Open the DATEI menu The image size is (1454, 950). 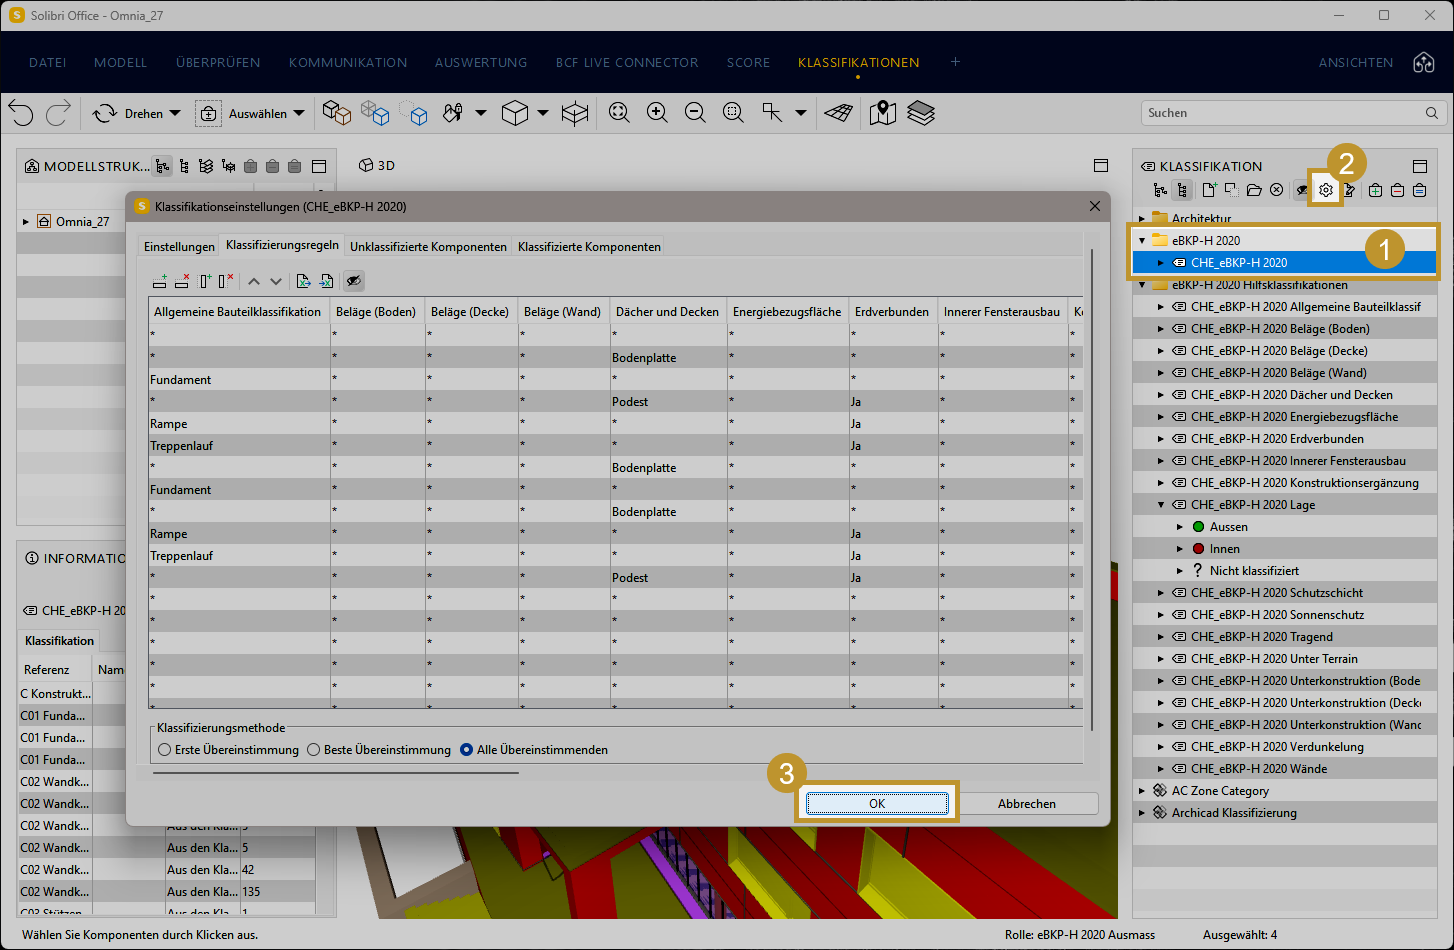coord(48,62)
